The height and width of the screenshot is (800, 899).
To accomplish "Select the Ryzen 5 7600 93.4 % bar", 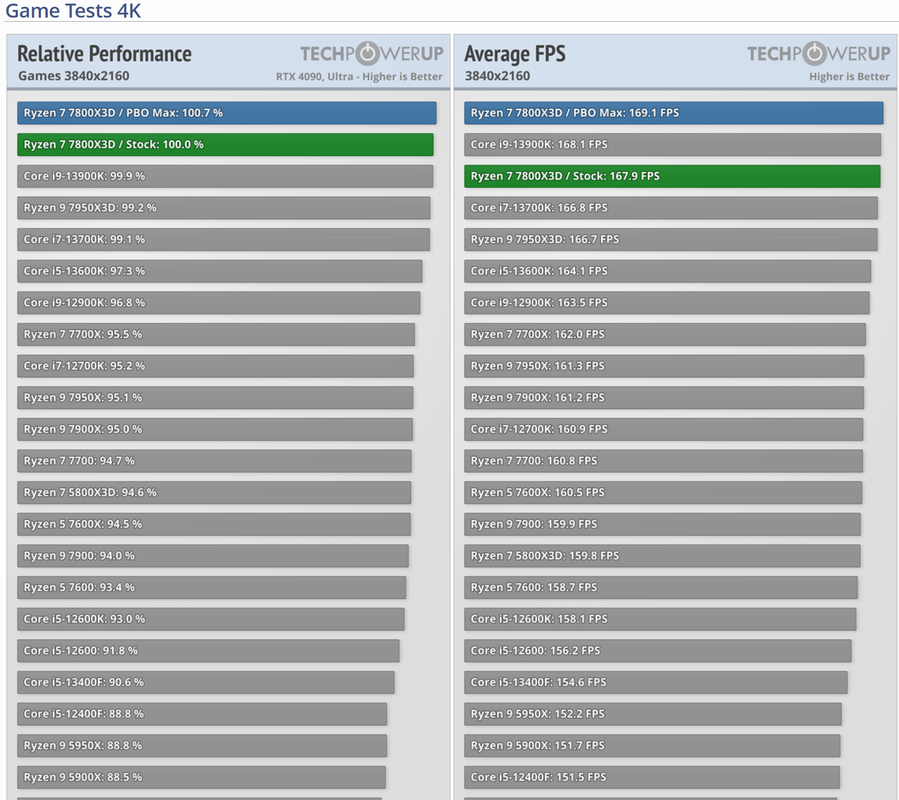I will (x=212, y=587).
